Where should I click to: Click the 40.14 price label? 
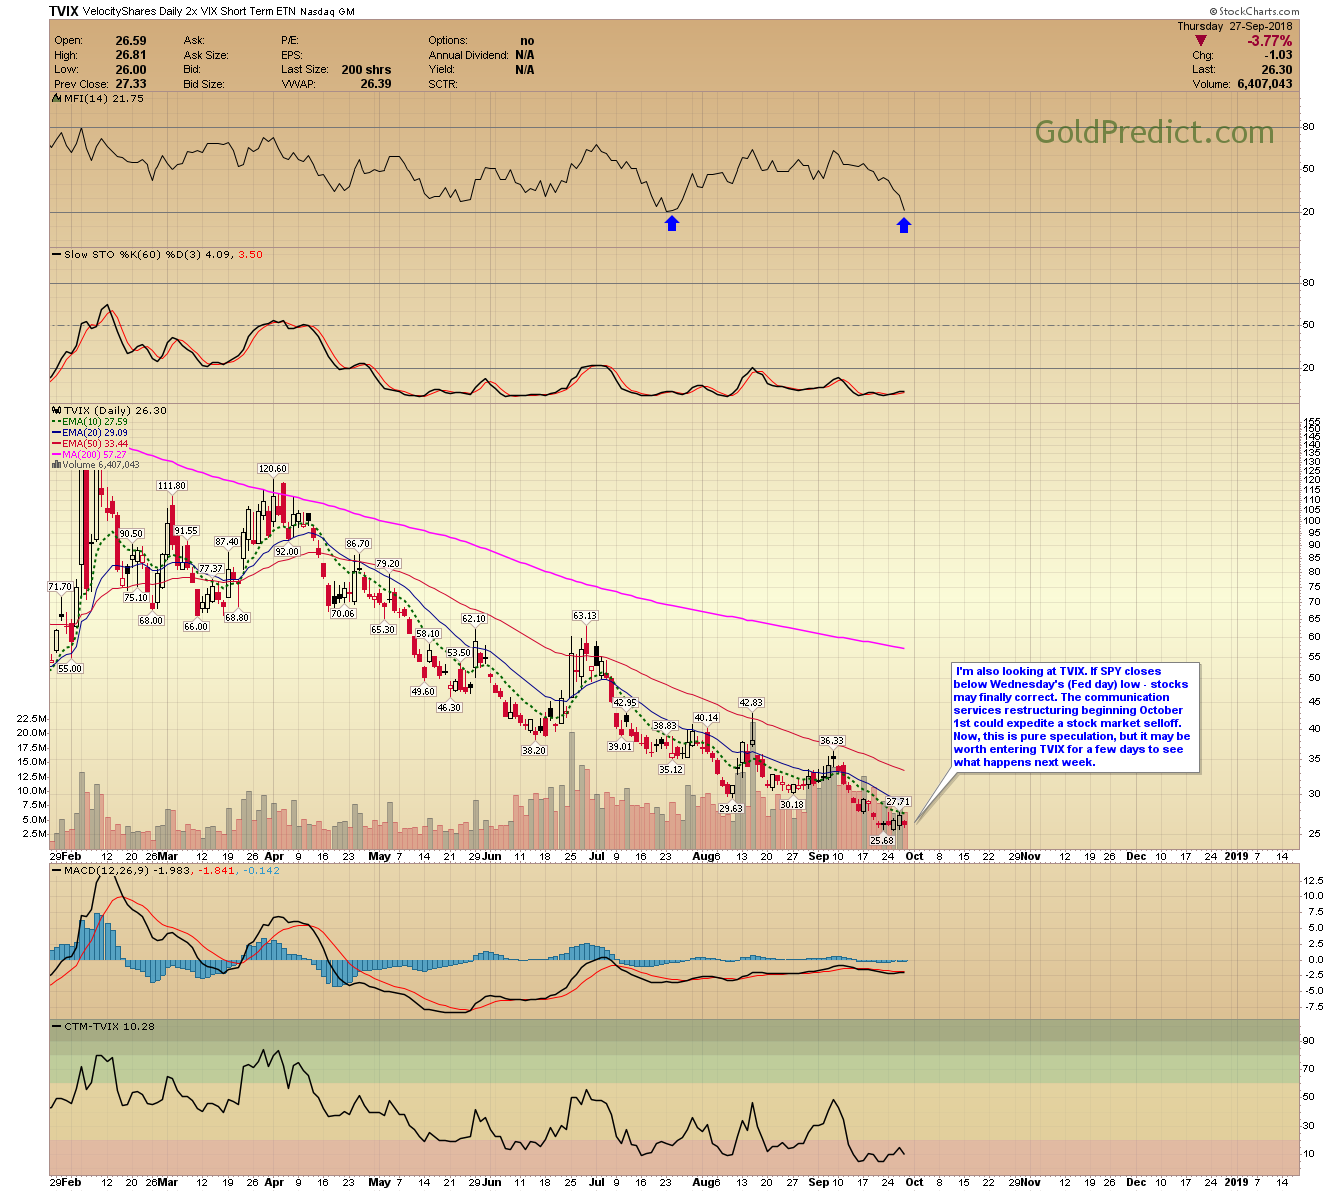coord(706,718)
